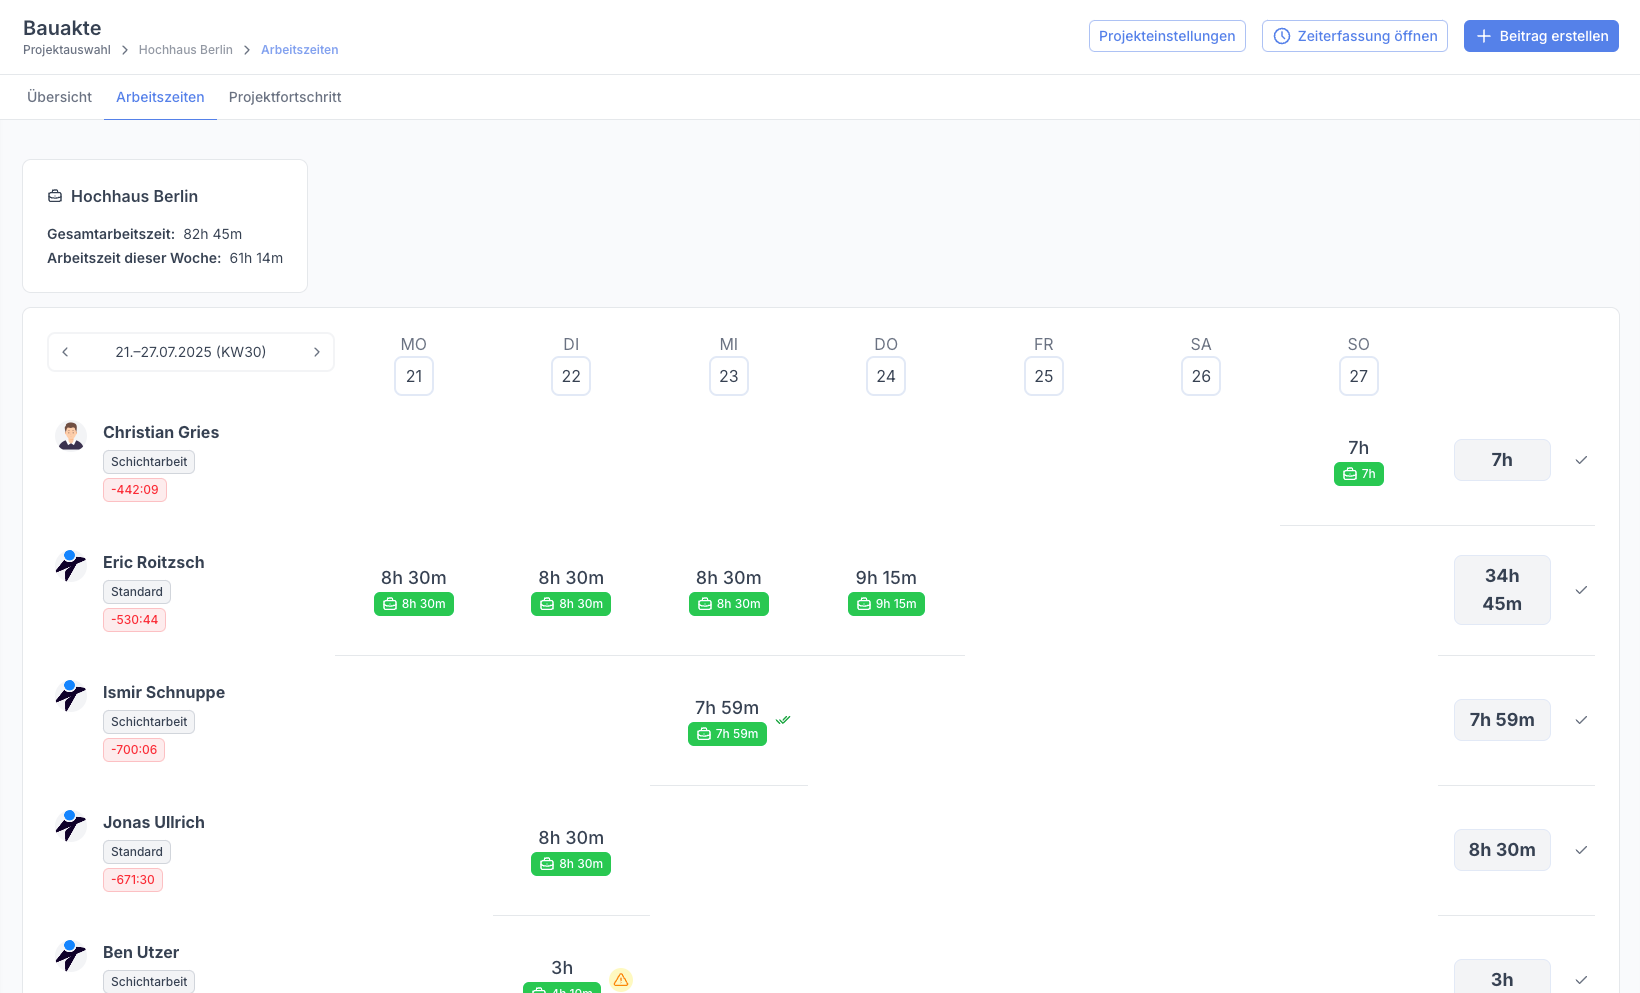1640x993 pixels.
Task: Open Eric Roitzsch Monday 8h 30m entry
Action: pos(414,604)
